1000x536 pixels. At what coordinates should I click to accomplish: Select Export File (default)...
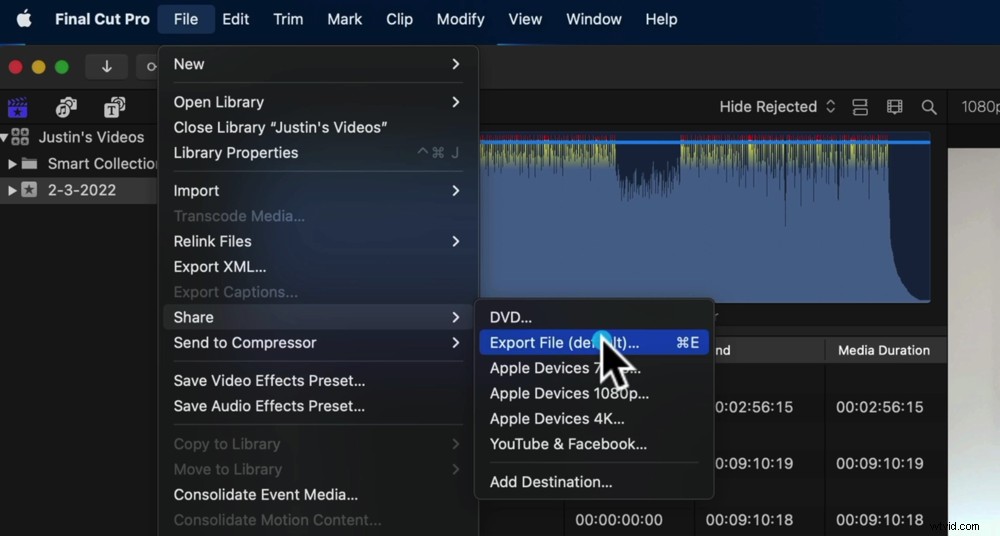point(594,343)
